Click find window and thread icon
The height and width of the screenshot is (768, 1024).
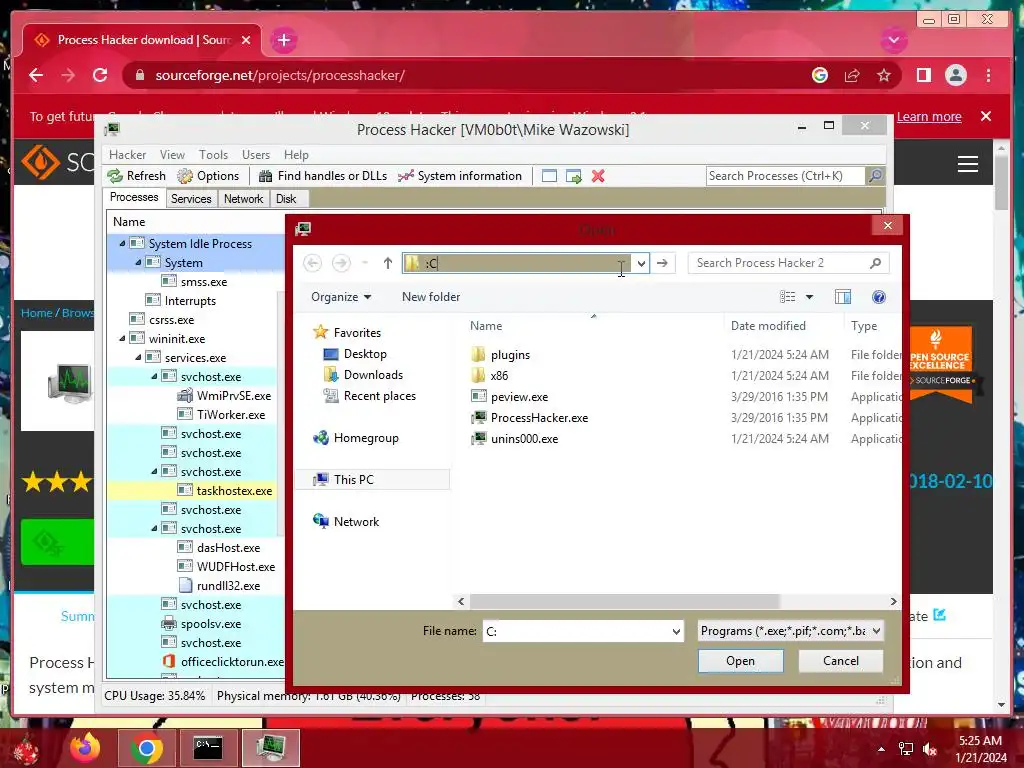click(x=573, y=176)
